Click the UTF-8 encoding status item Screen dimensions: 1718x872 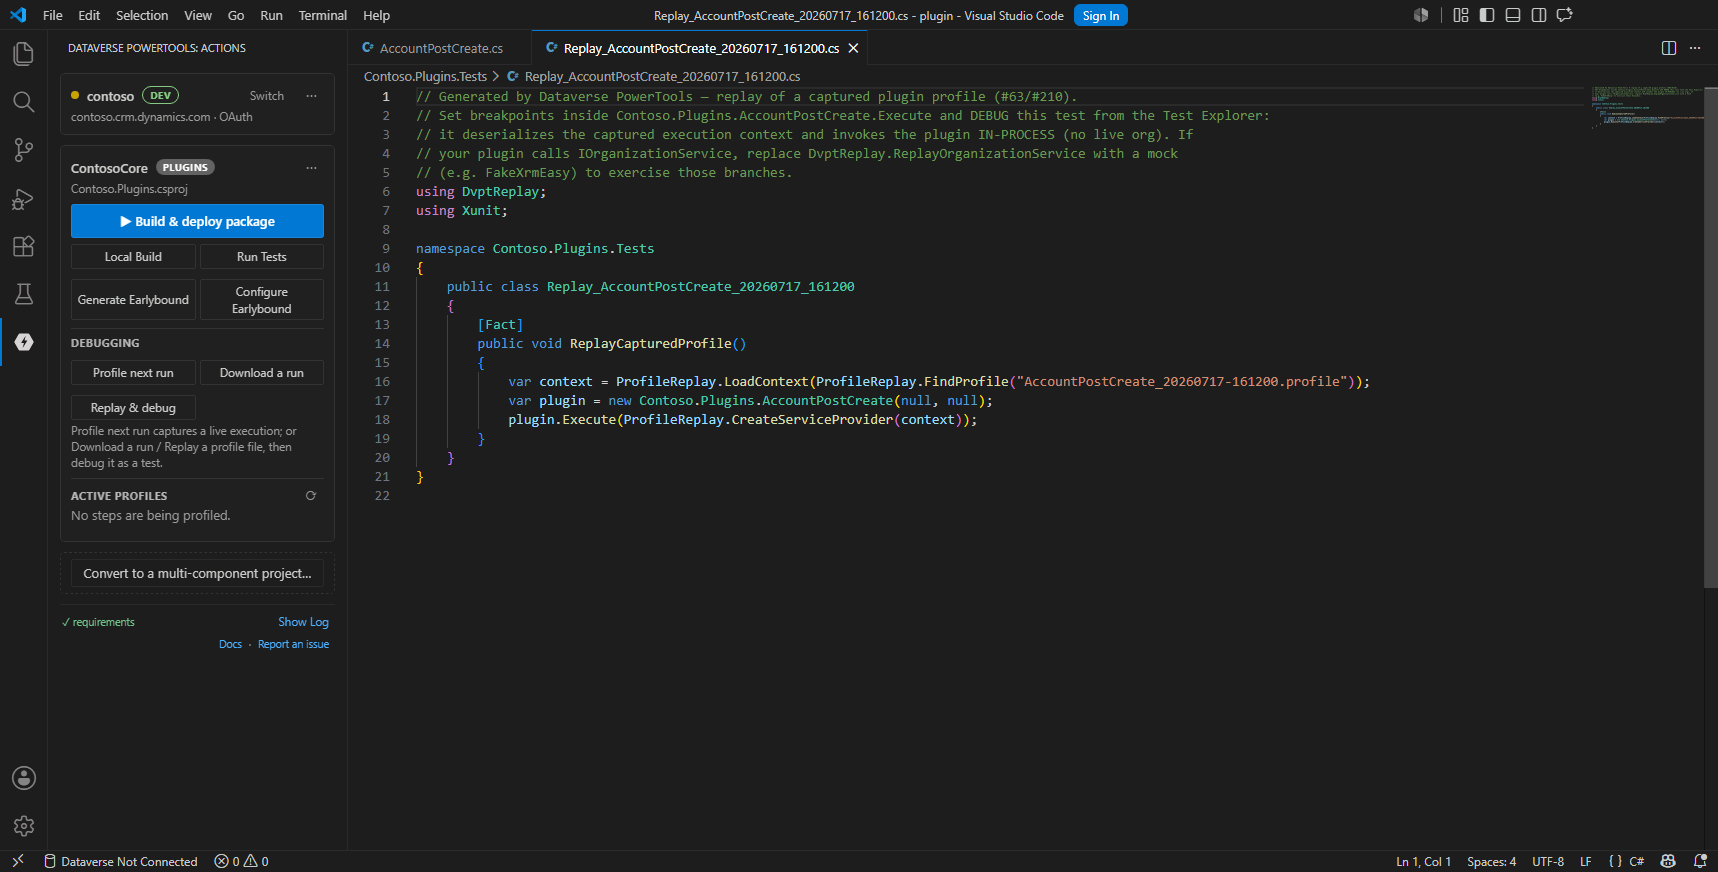[1548, 861]
